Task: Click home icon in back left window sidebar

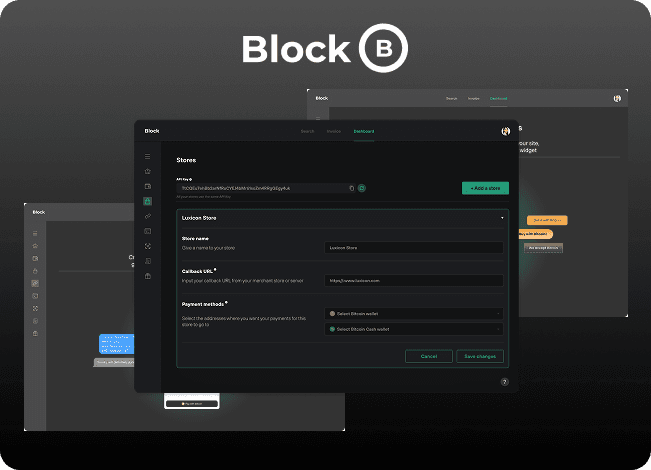Action: click(35, 246)
